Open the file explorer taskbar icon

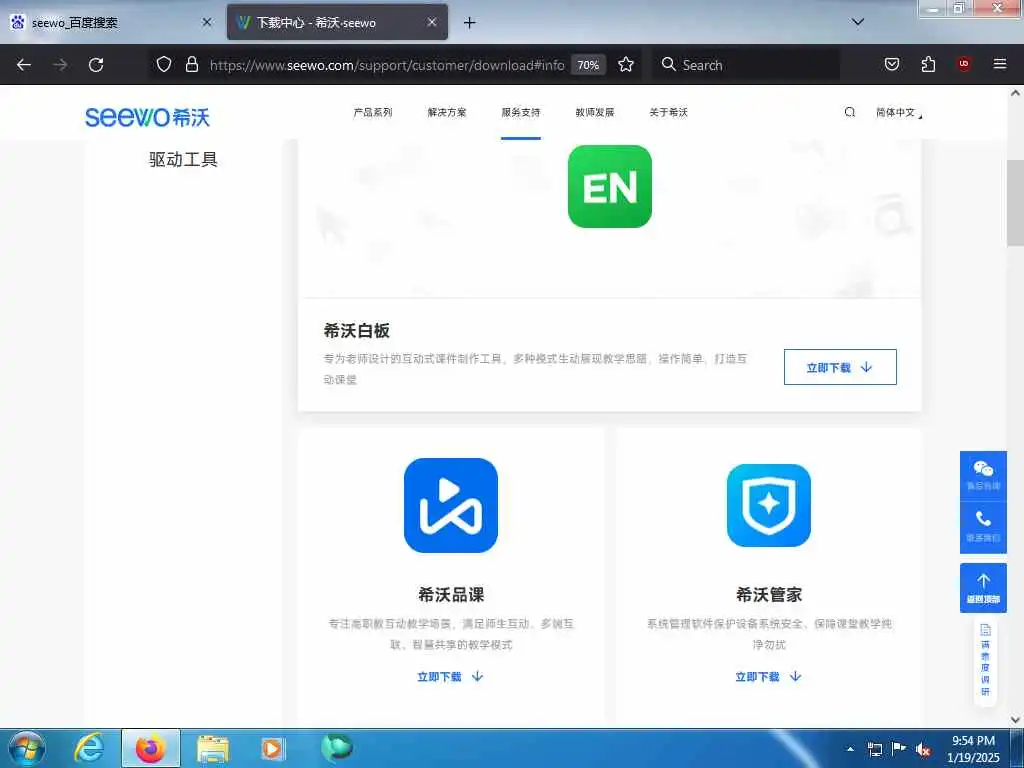212,748
